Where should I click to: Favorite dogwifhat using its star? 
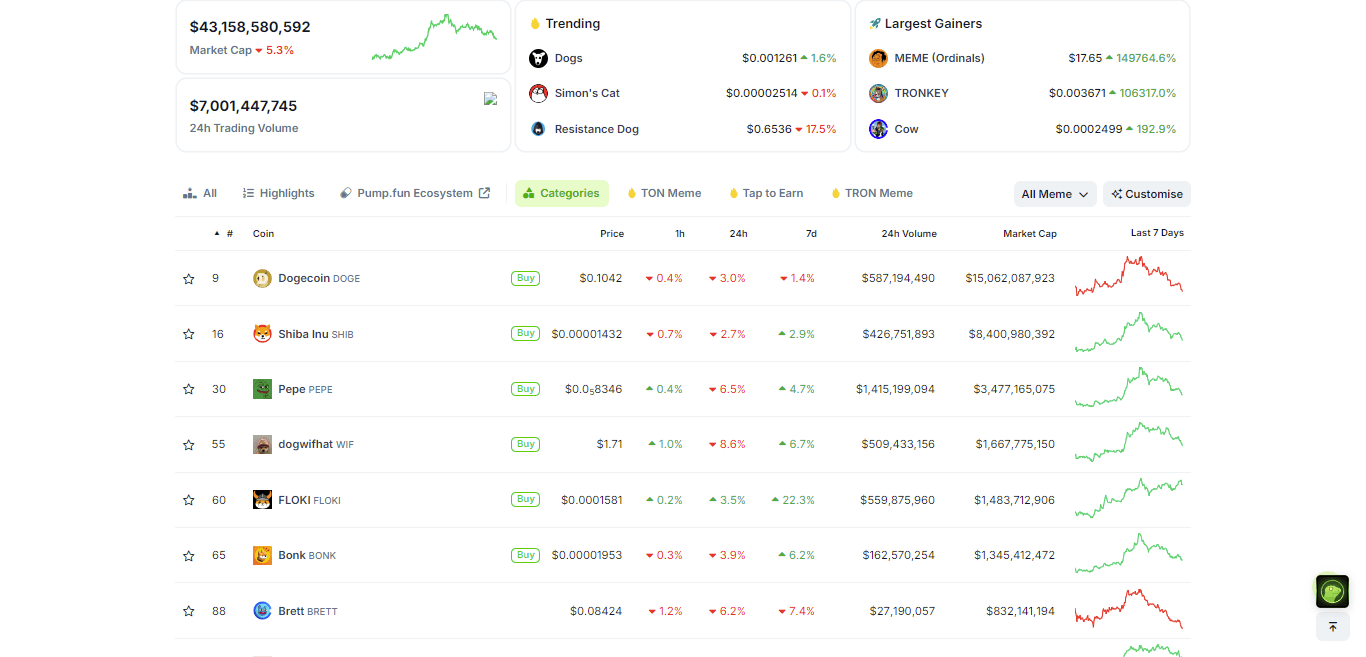pos(189,444)
